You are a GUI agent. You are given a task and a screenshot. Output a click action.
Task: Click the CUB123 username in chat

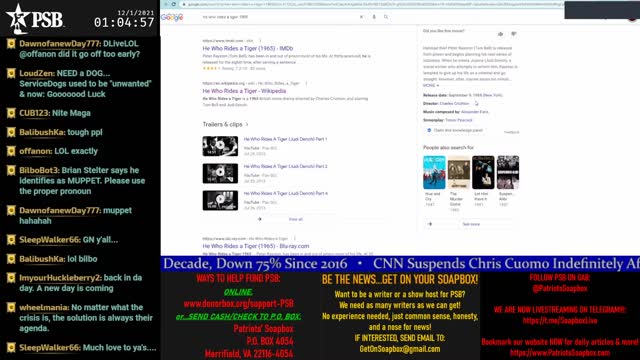(34, 113)
